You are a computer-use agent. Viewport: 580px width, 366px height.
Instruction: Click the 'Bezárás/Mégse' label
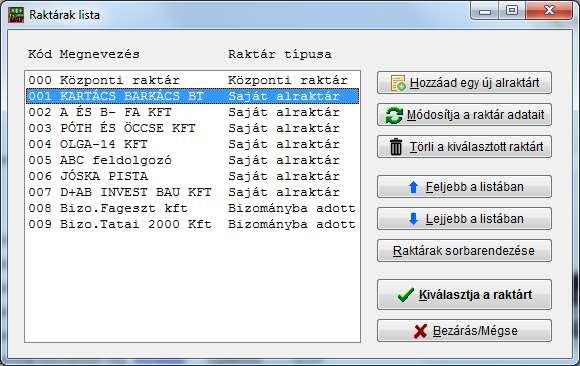[475, 331]
